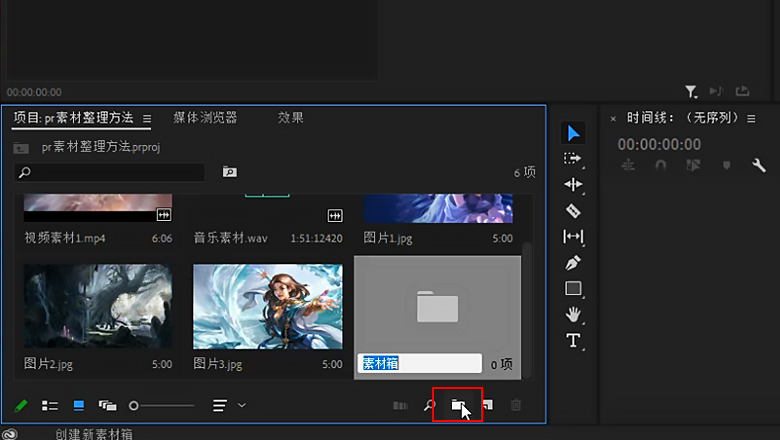Select the Razor tool
The width and height of the screenshot is (780, 440).
573,211
